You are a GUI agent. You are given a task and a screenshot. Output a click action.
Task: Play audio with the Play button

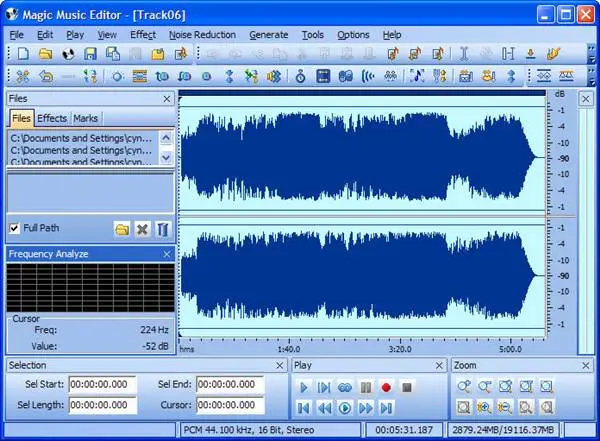[x=304, y=387]
